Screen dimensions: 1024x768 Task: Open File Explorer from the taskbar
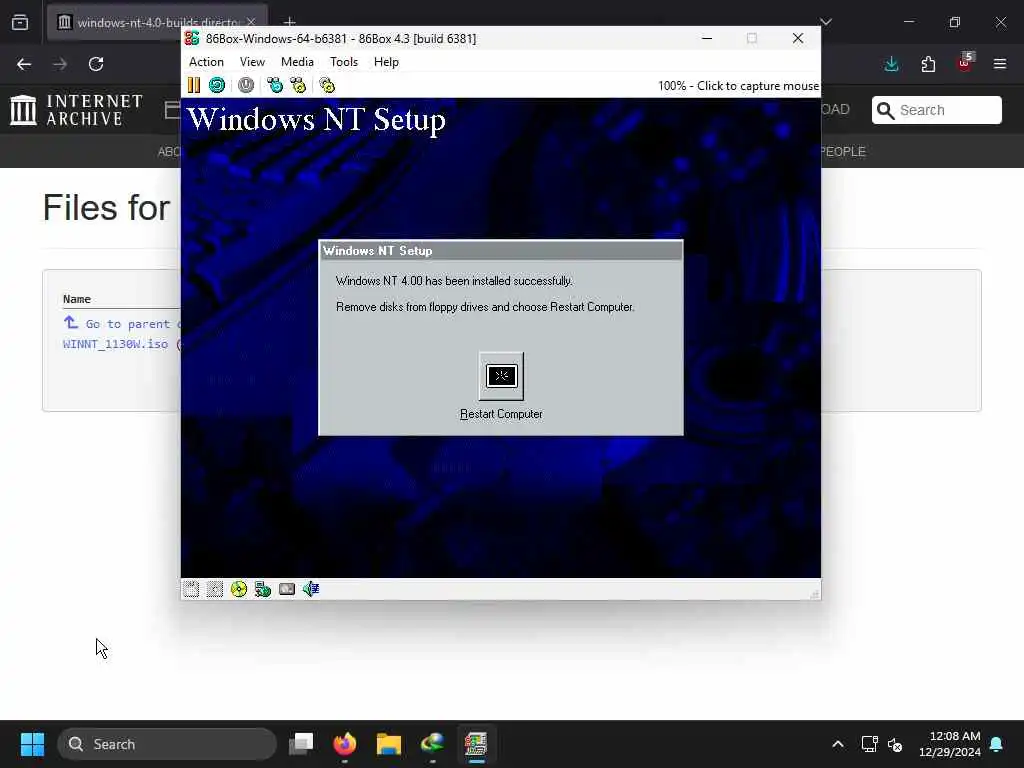[x=389, y=744]
